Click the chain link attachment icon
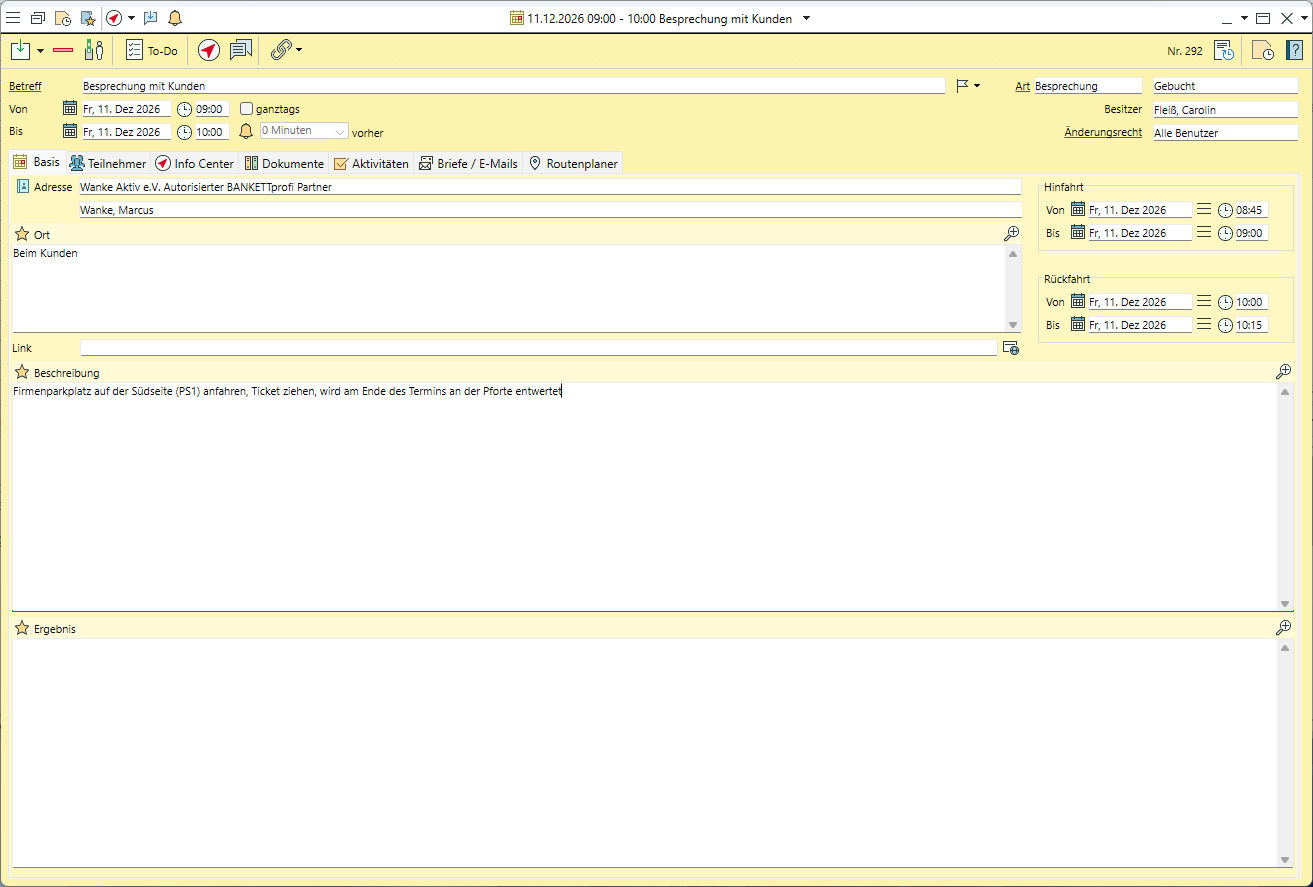The image size is (1313, 887). pos(281,50)
